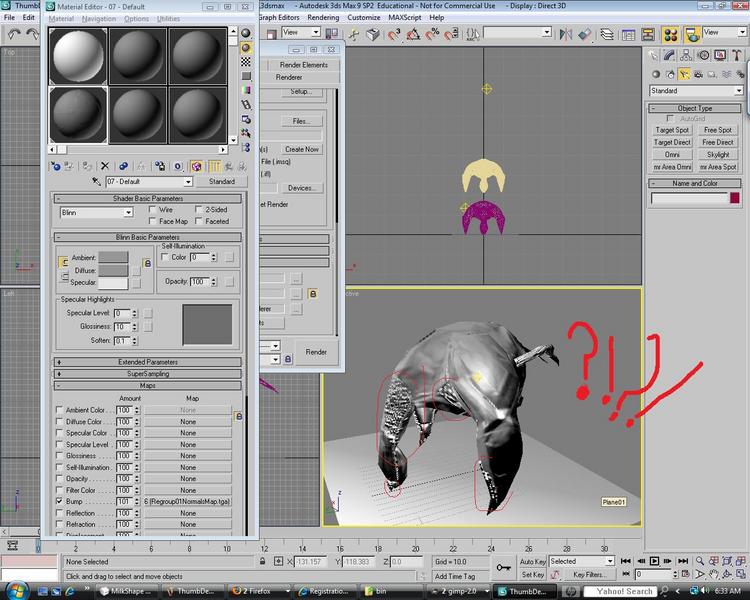Open Customize menu

point(364,17)
